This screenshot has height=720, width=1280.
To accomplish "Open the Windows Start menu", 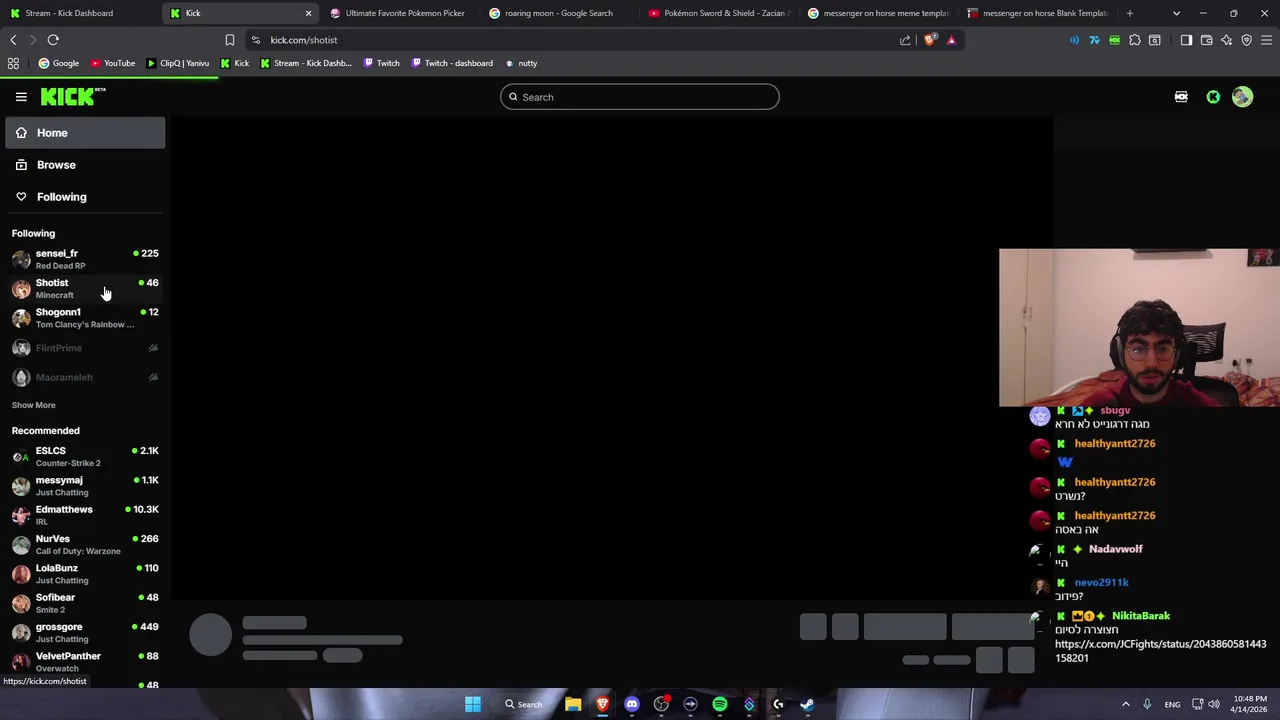I will [x=473, y=704].
